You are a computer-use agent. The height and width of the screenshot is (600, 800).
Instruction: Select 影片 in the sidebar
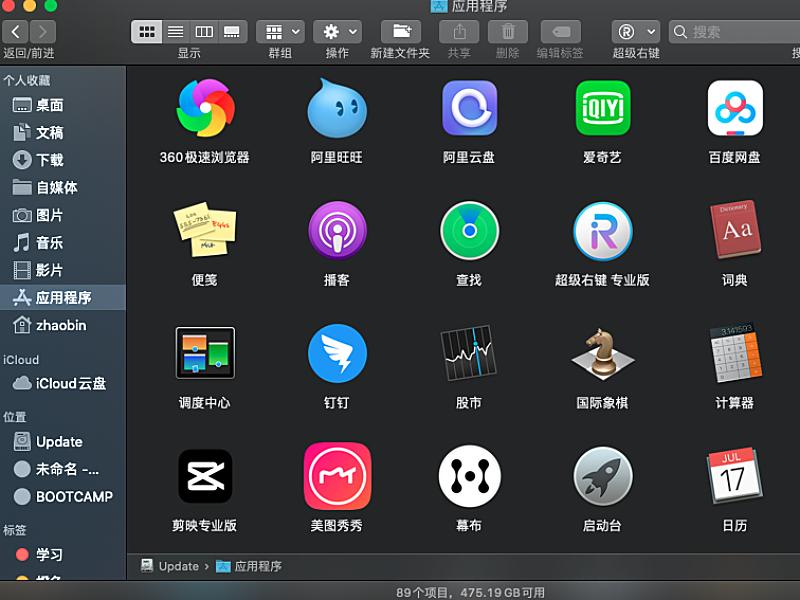[63, 270]
